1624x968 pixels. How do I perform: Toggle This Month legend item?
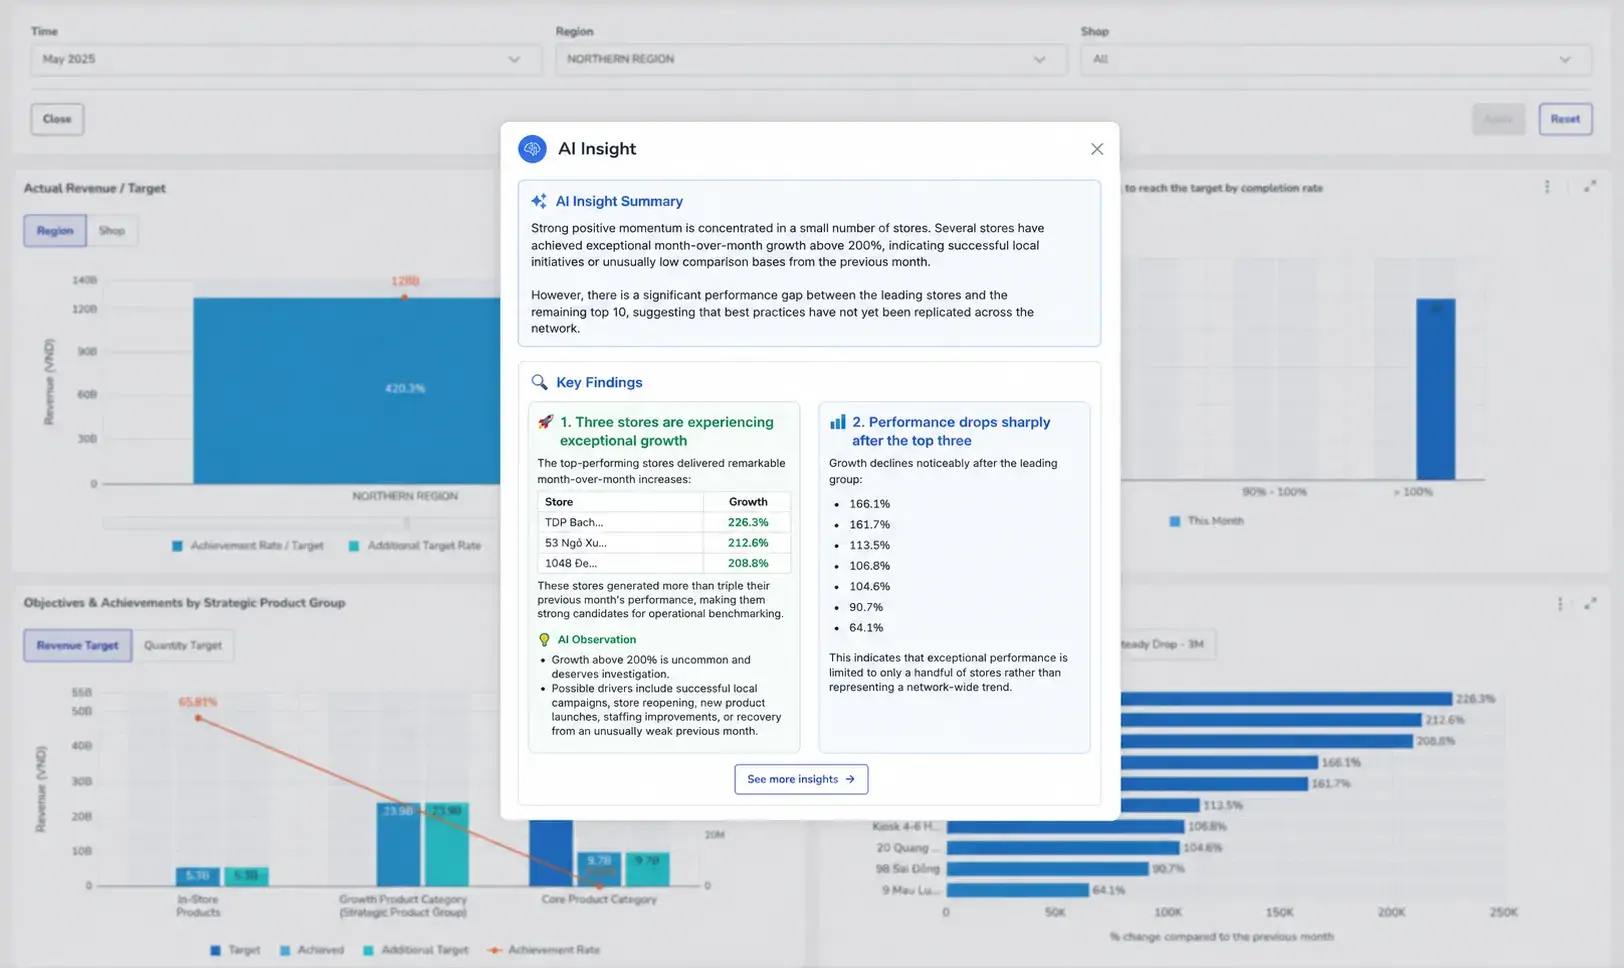tap(1206, 521)
